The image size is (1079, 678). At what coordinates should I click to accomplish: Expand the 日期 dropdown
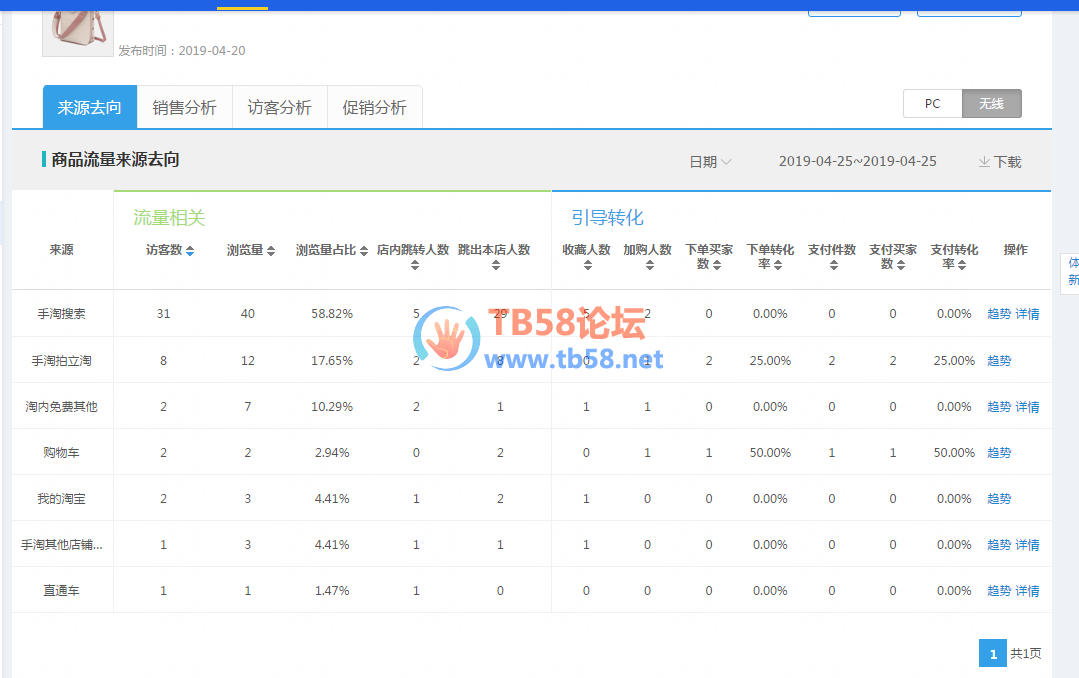pos(710,162)
